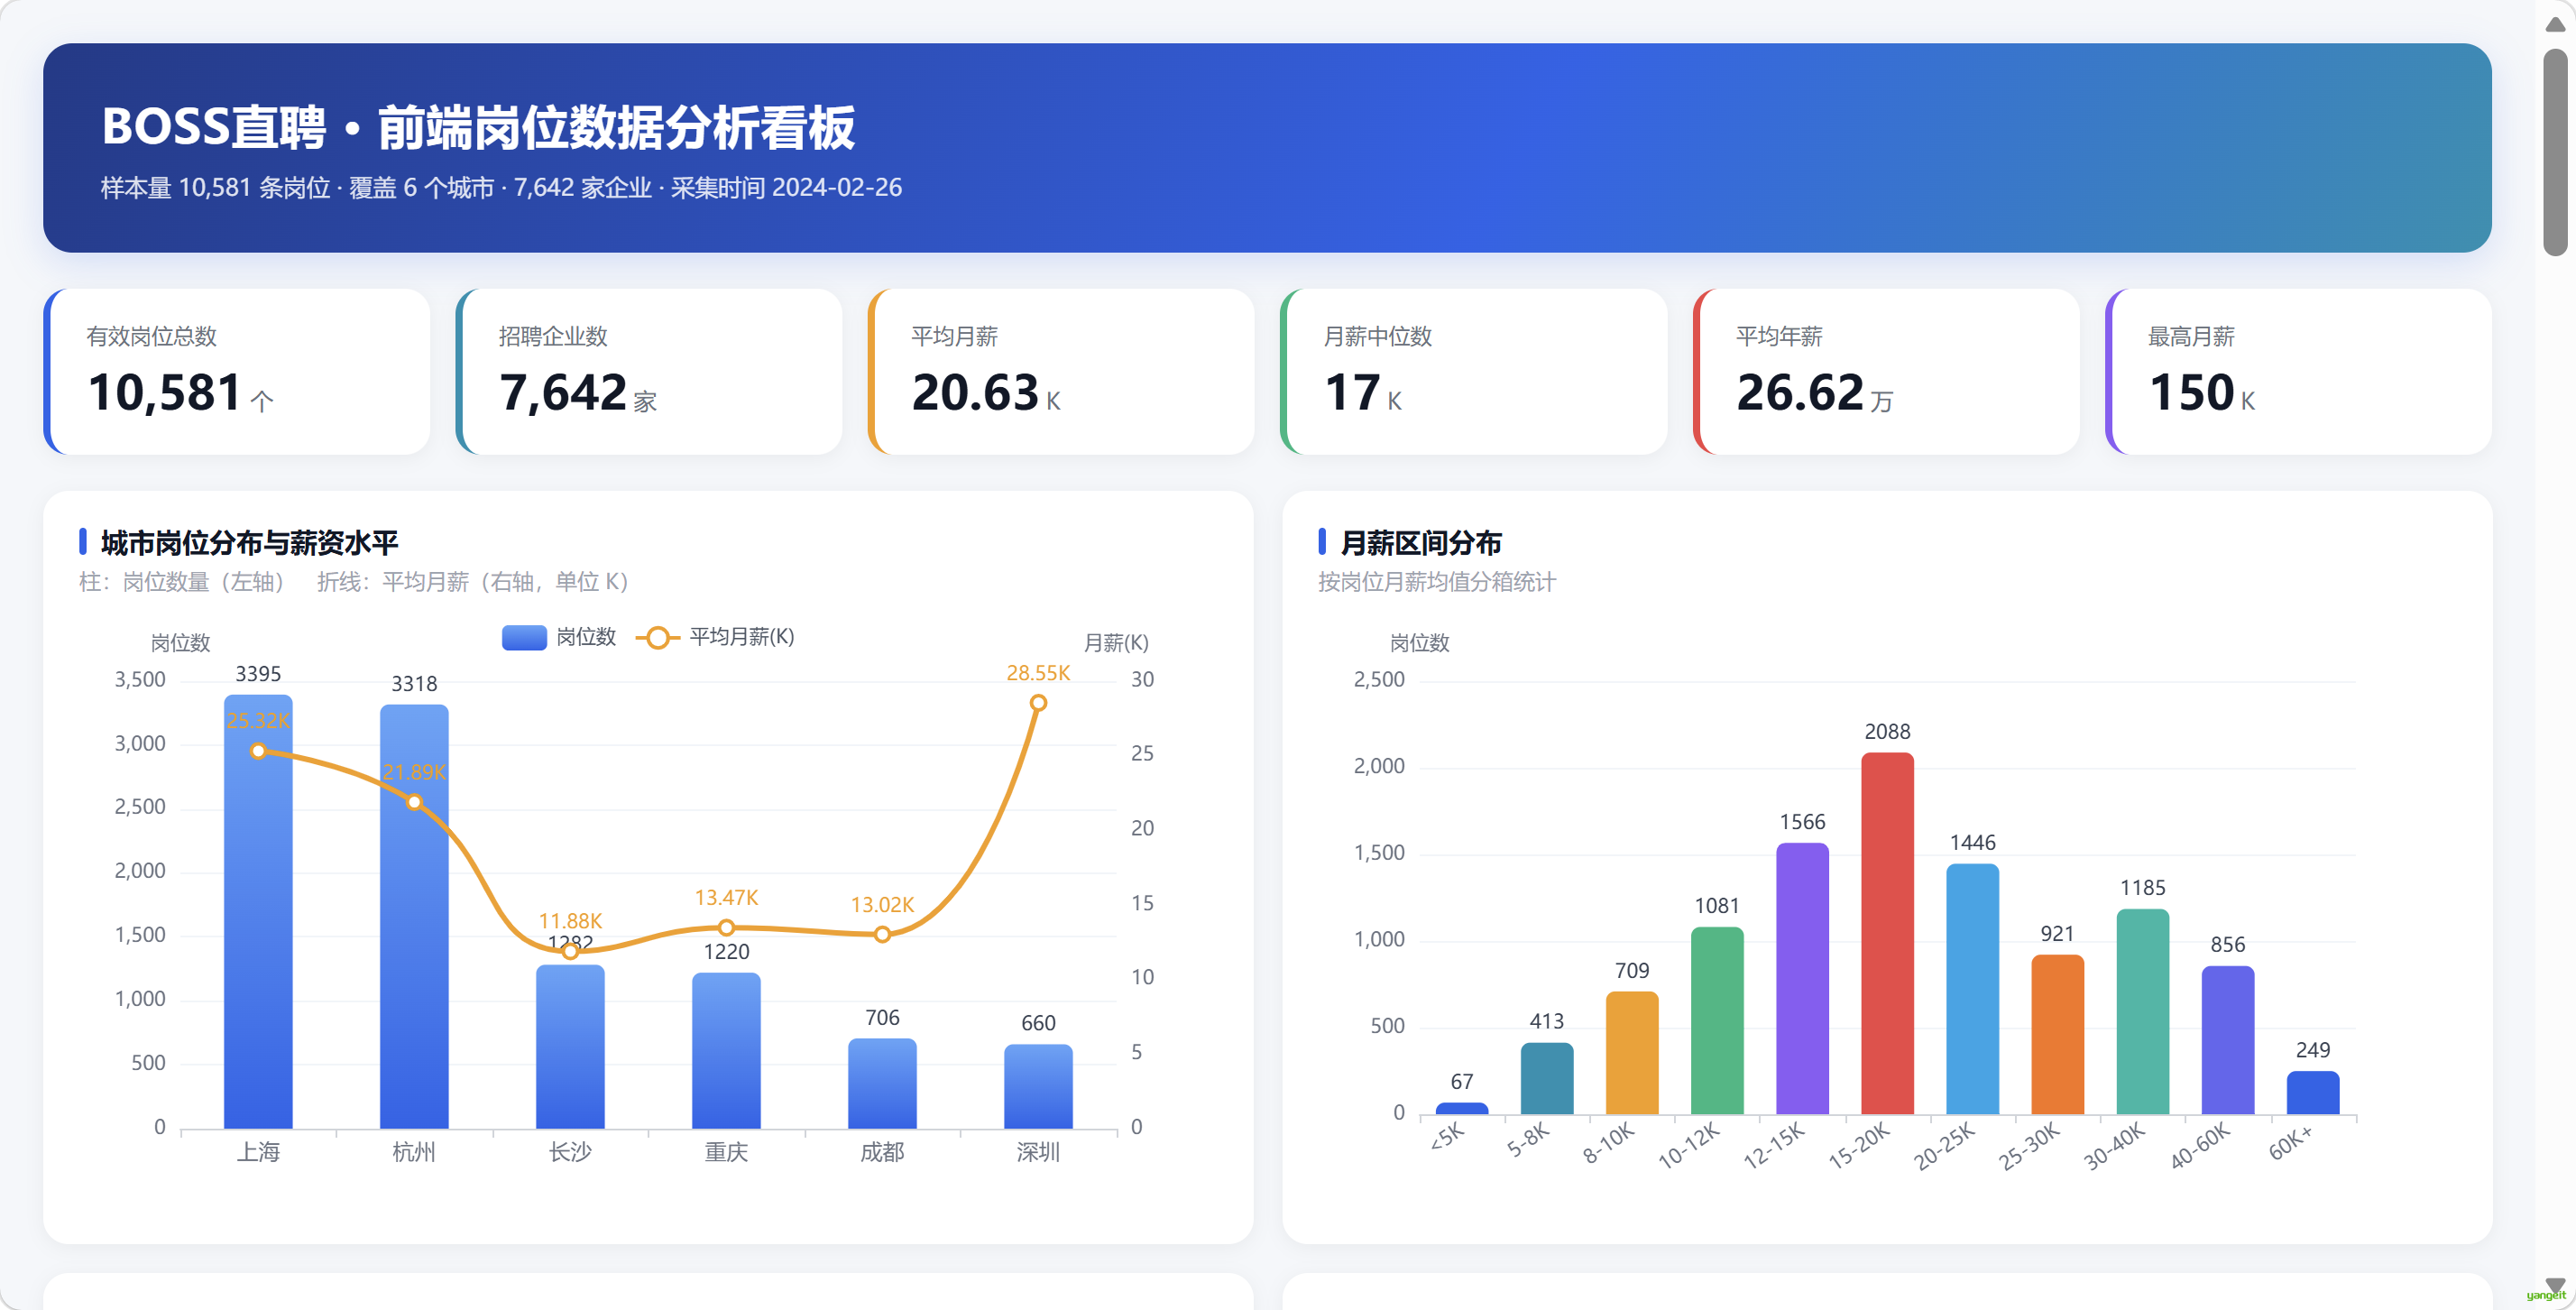This screenshot has width=2576, height=1310.
Task: Click the 11.88K salary line point
Action: [570, 951]
